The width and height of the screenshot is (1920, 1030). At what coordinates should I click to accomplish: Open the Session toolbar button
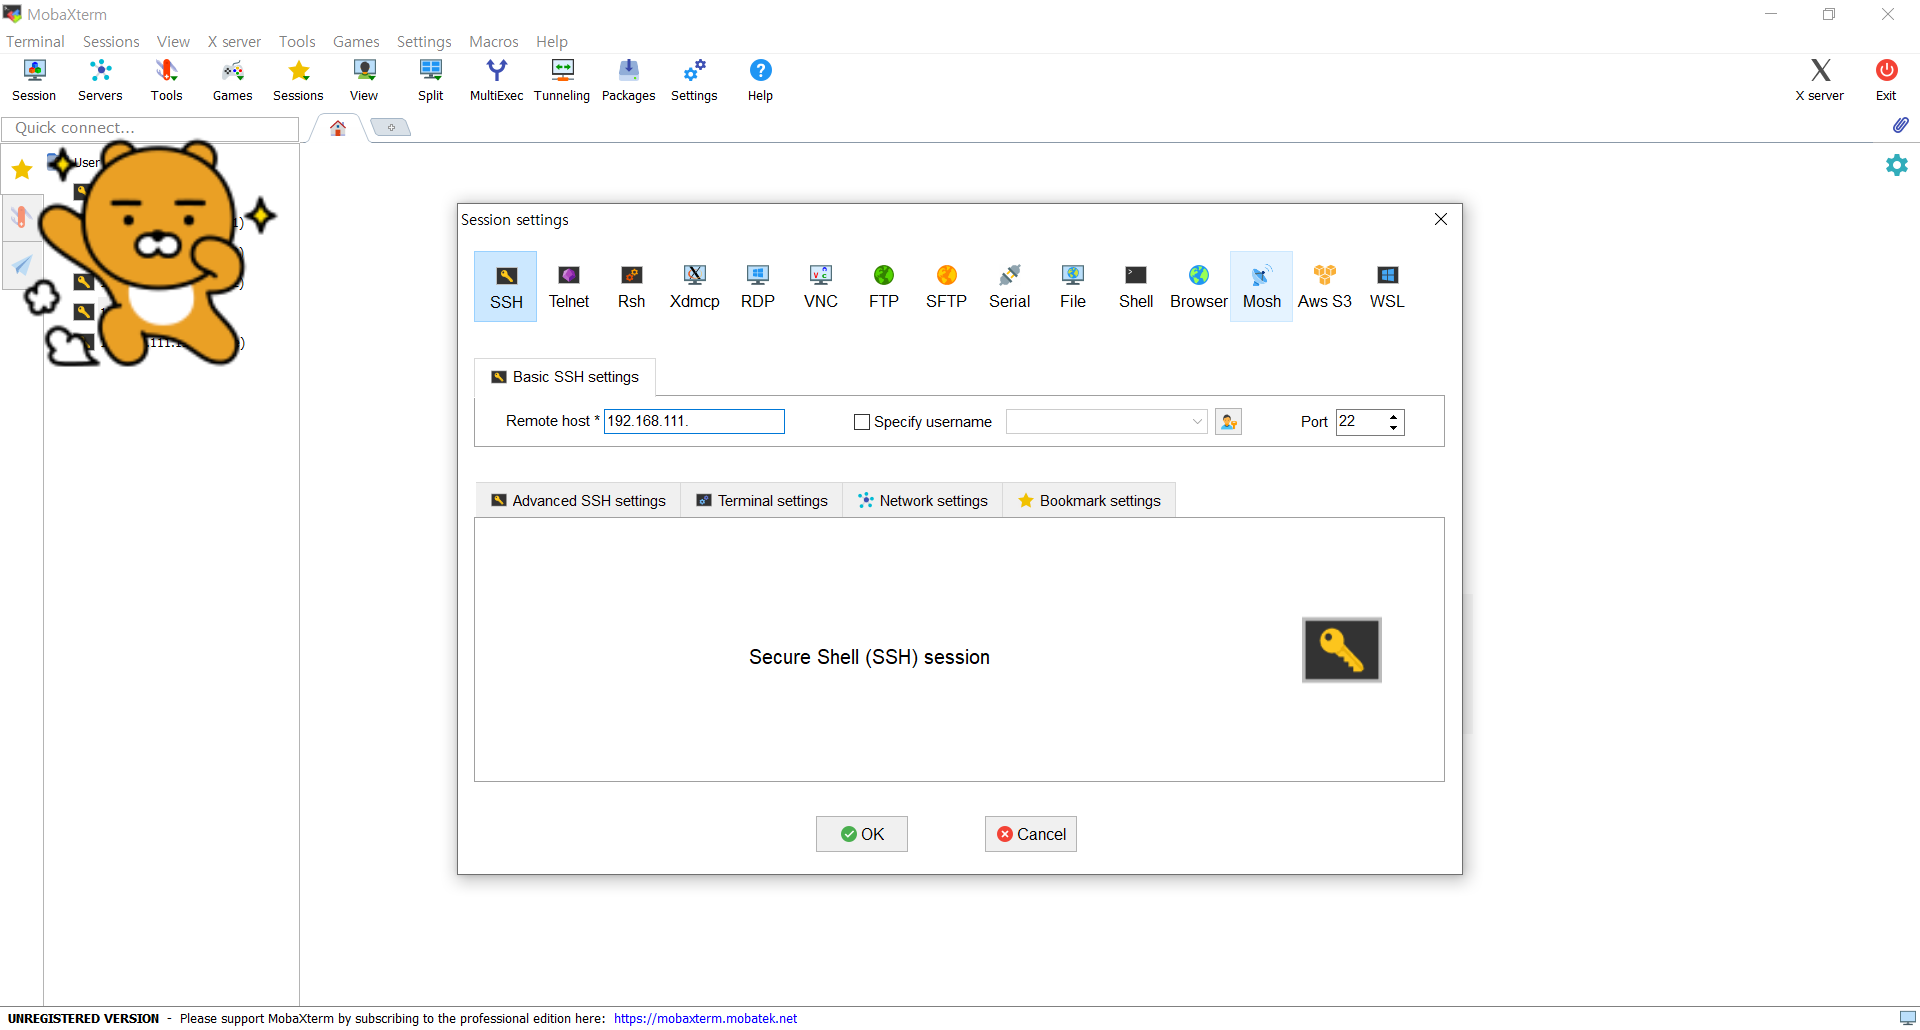(34, 80)
